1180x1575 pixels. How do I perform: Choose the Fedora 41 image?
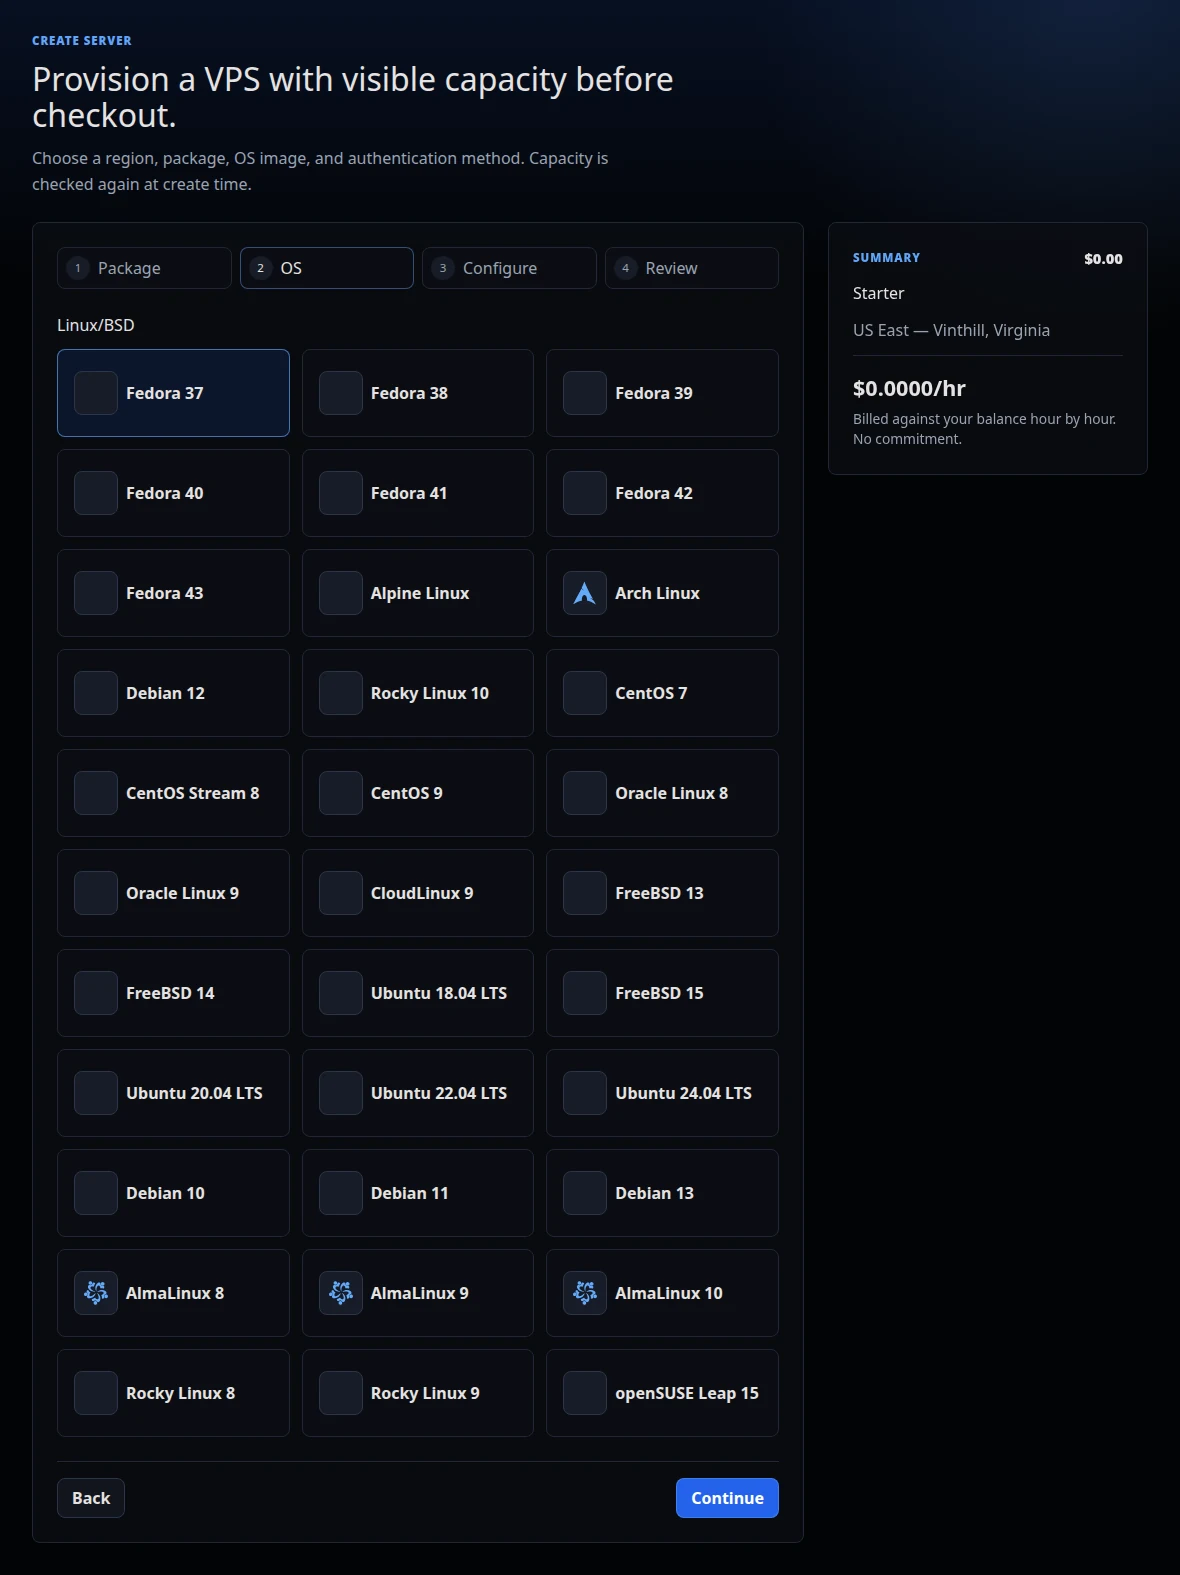coord(418,493)
